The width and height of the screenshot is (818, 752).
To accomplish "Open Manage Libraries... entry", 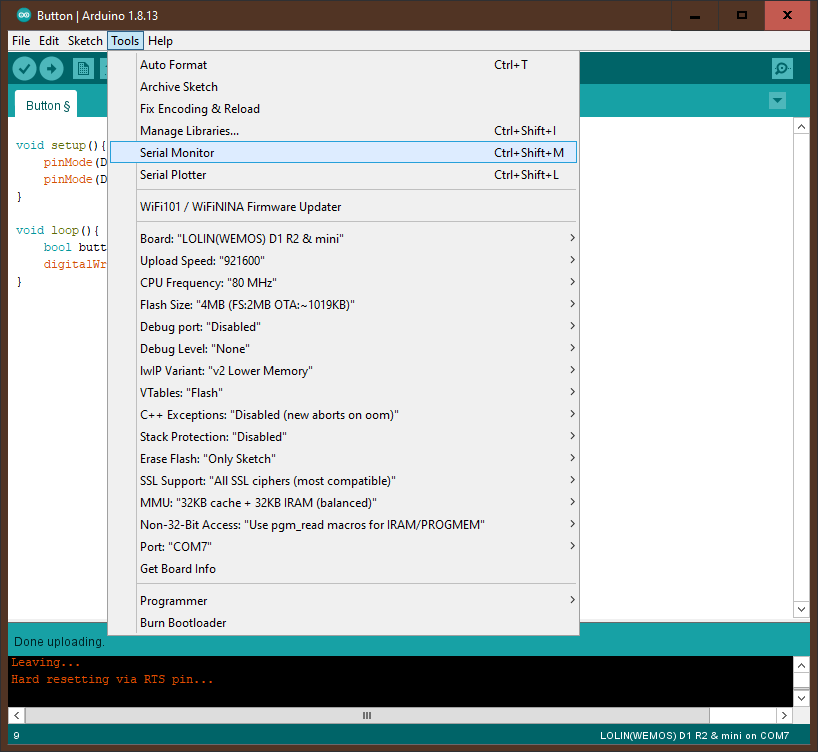I will pos(343,130).
